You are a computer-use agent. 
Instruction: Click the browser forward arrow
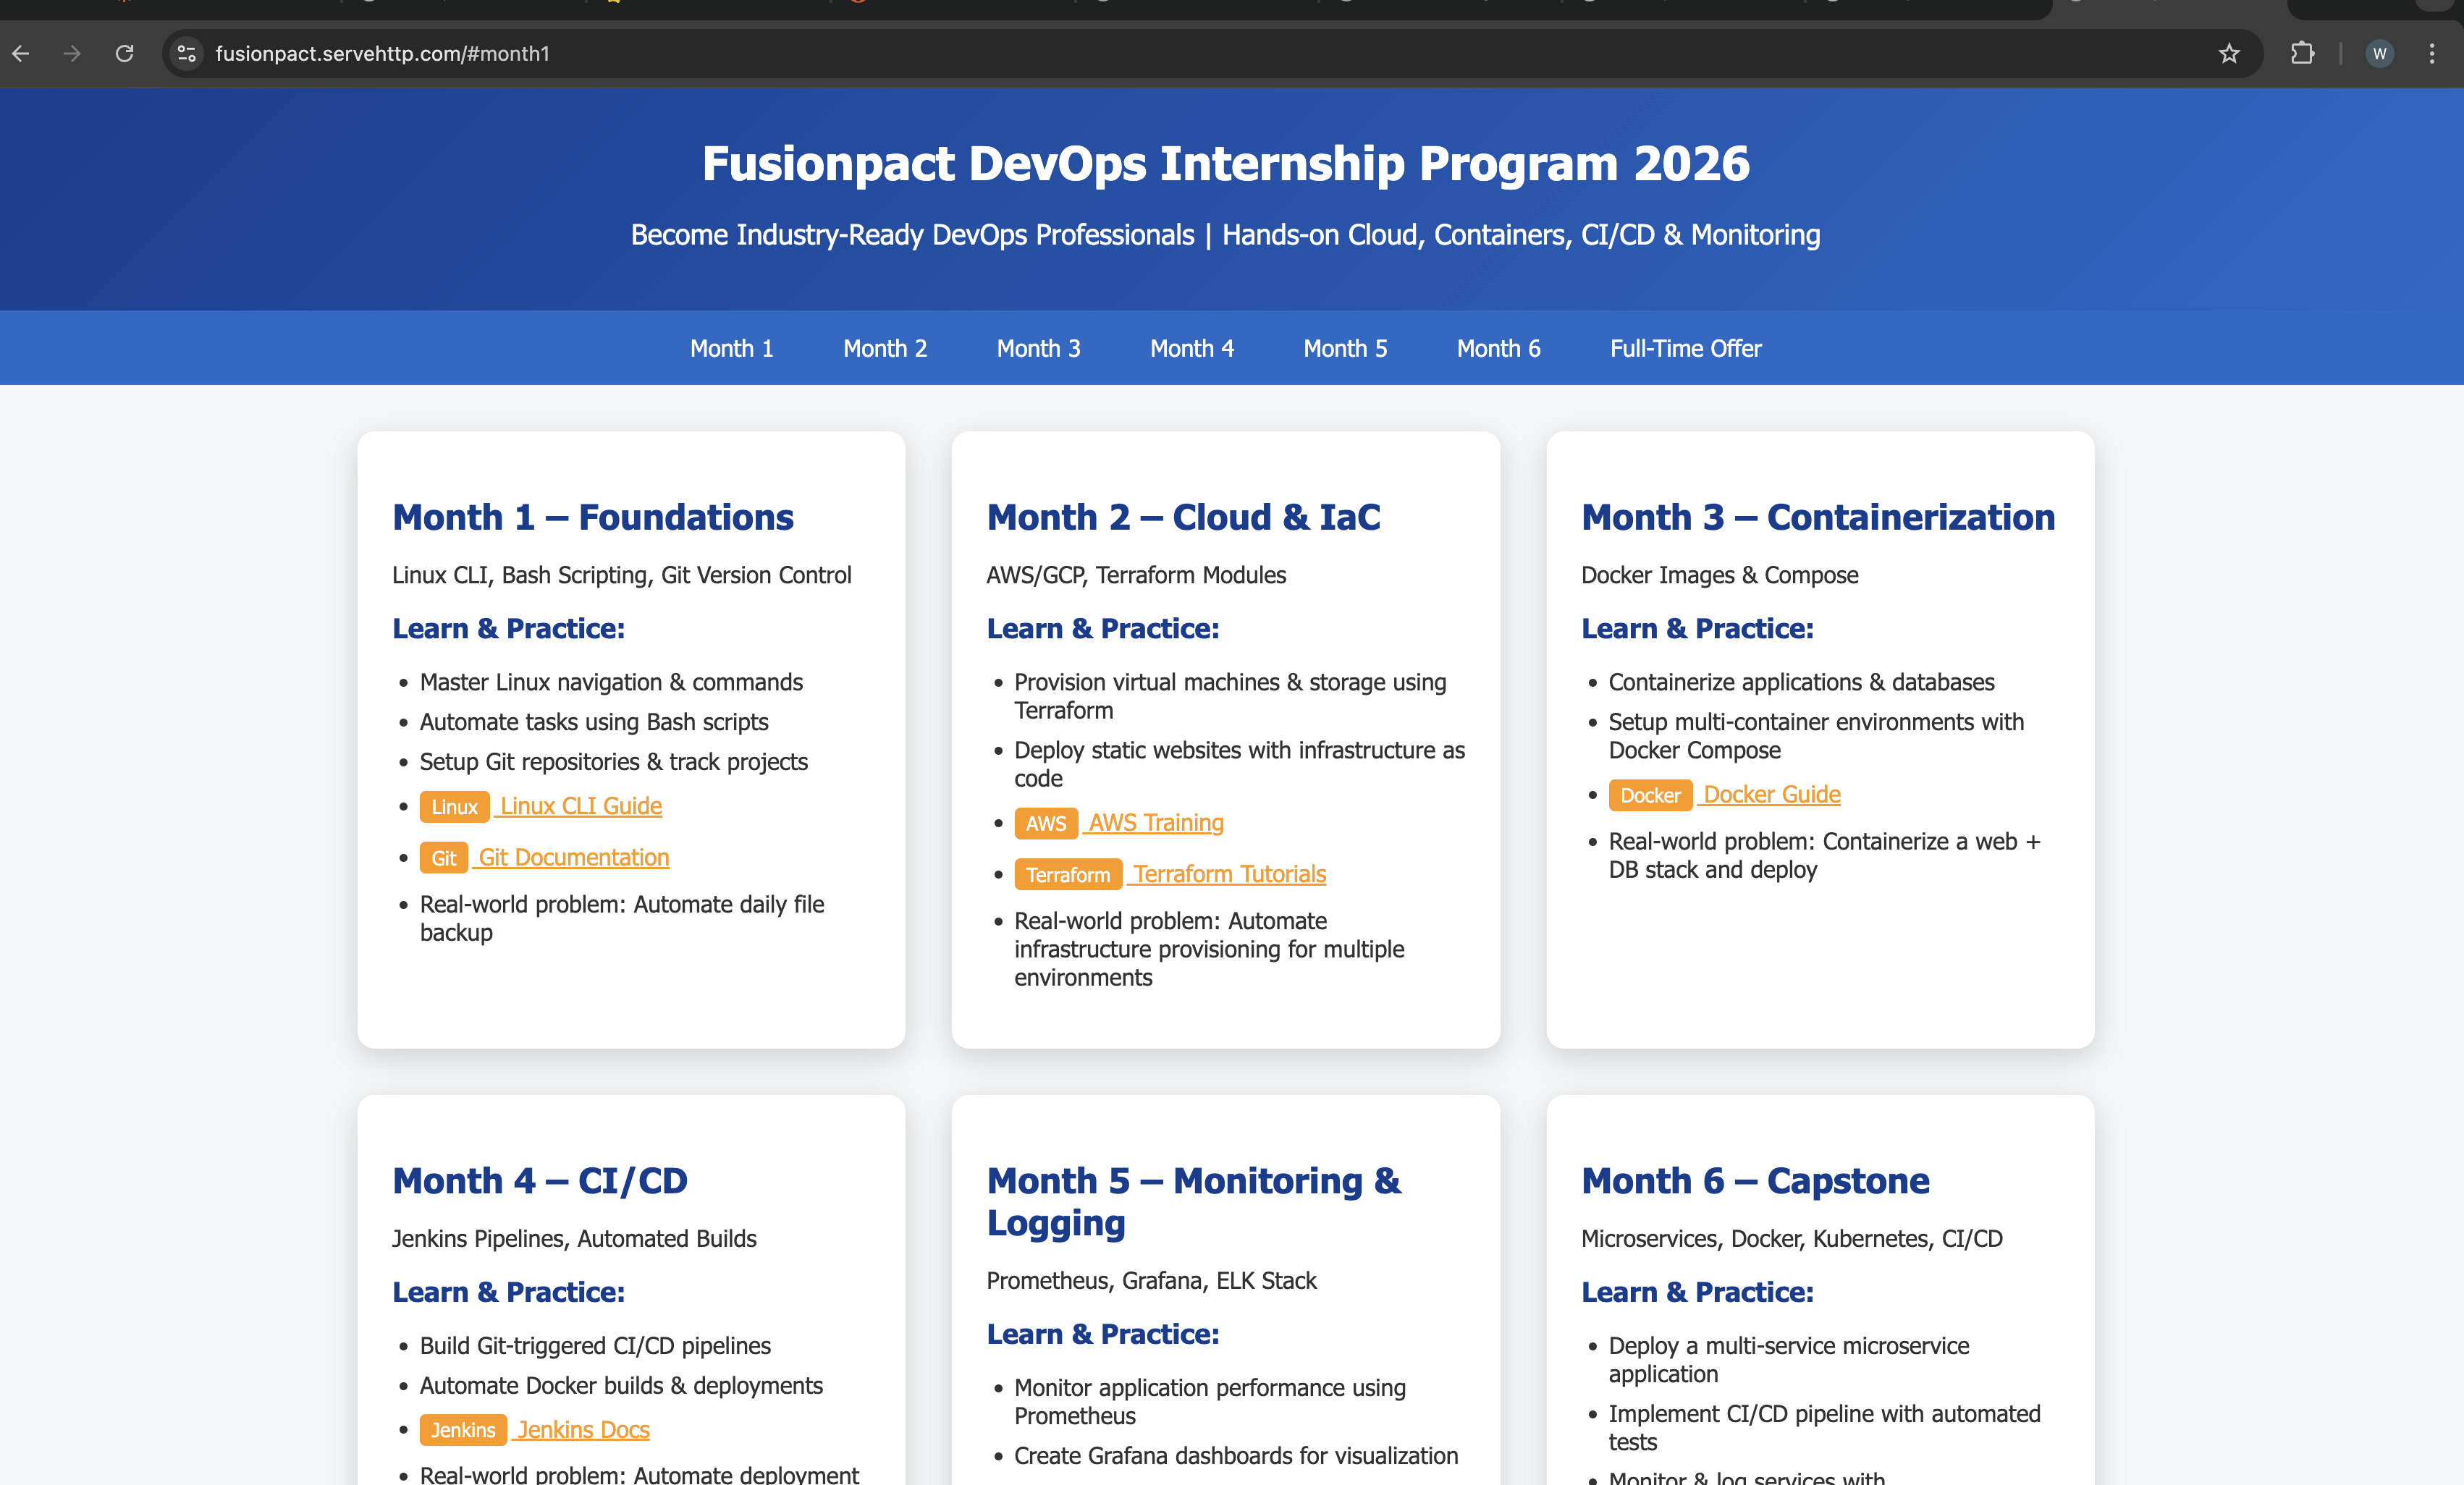72,54
